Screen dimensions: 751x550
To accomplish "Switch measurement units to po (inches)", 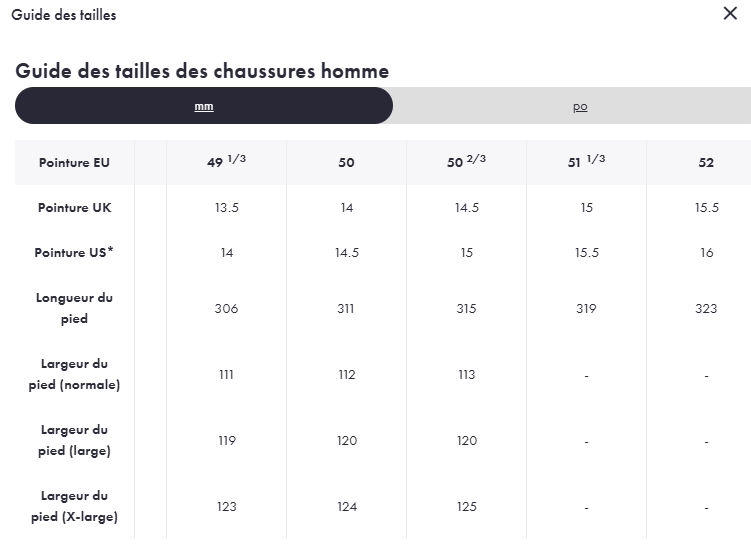I will pyautogui.click(x=580, y=106).
